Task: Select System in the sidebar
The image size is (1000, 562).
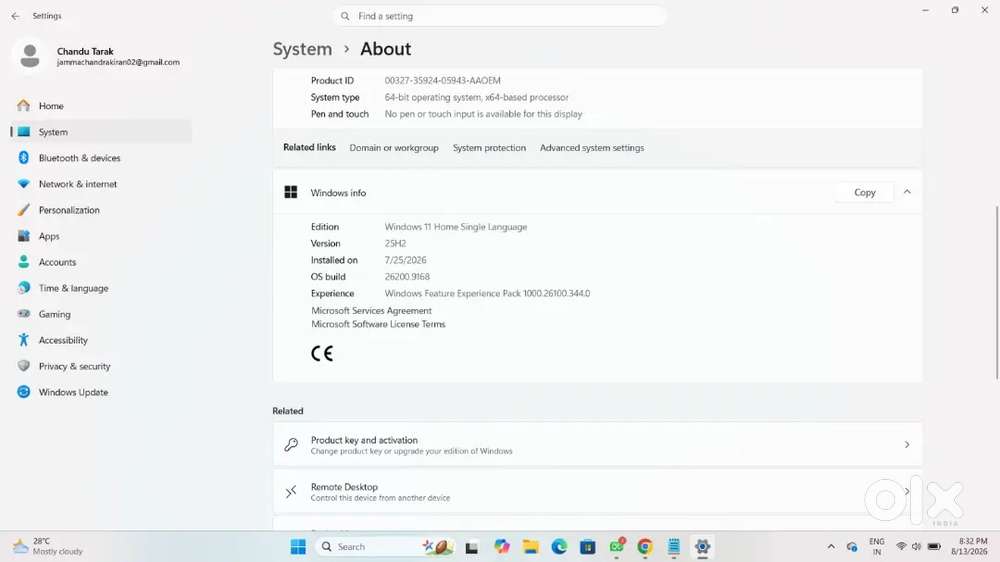Action: pos(101,132)
